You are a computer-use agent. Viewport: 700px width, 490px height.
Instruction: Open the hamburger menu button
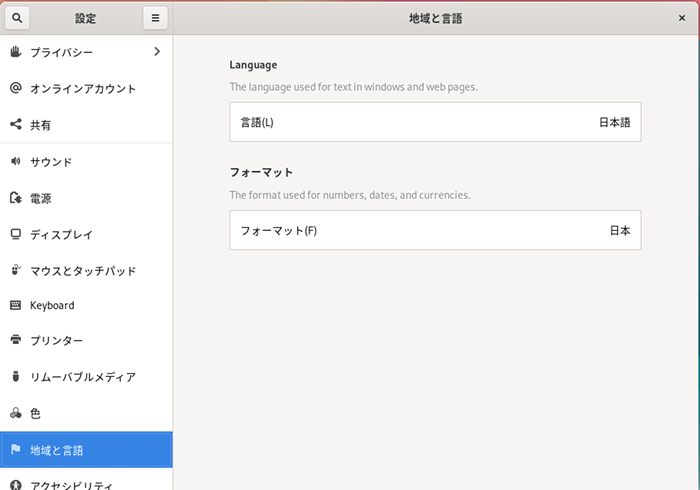[x=155, y=18]
